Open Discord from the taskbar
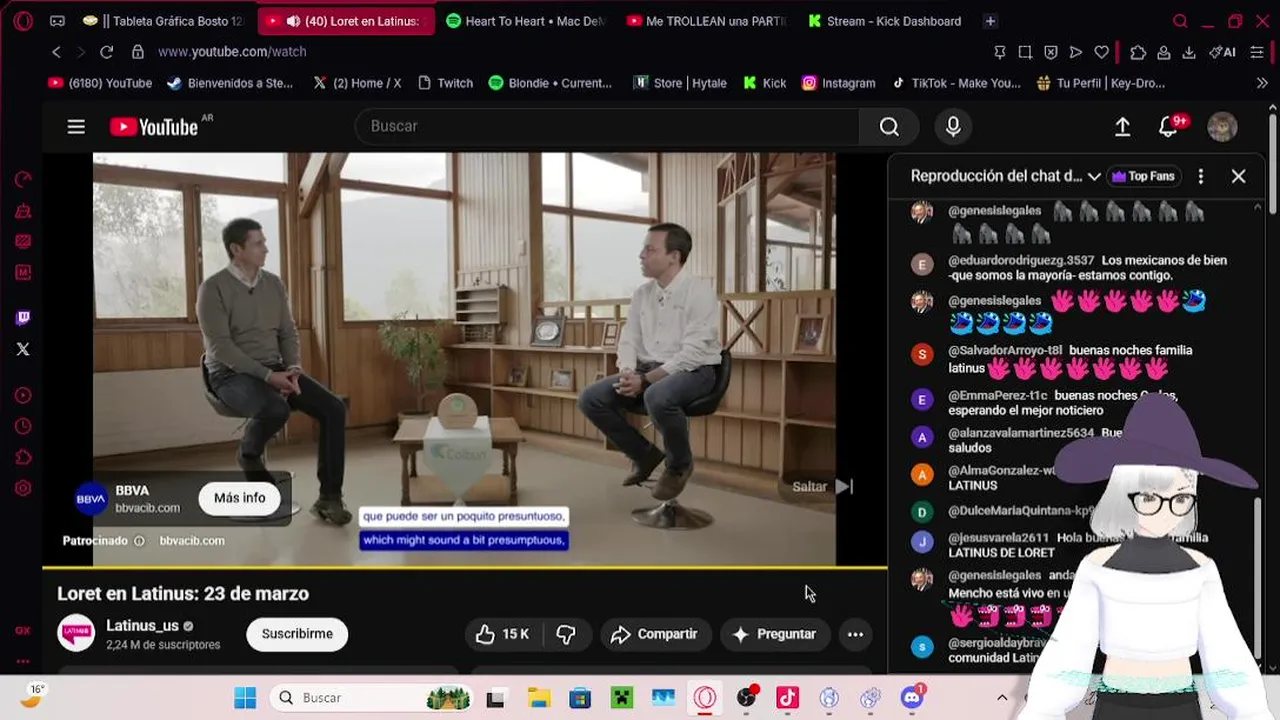The image size is (1280, 720). 912,698
